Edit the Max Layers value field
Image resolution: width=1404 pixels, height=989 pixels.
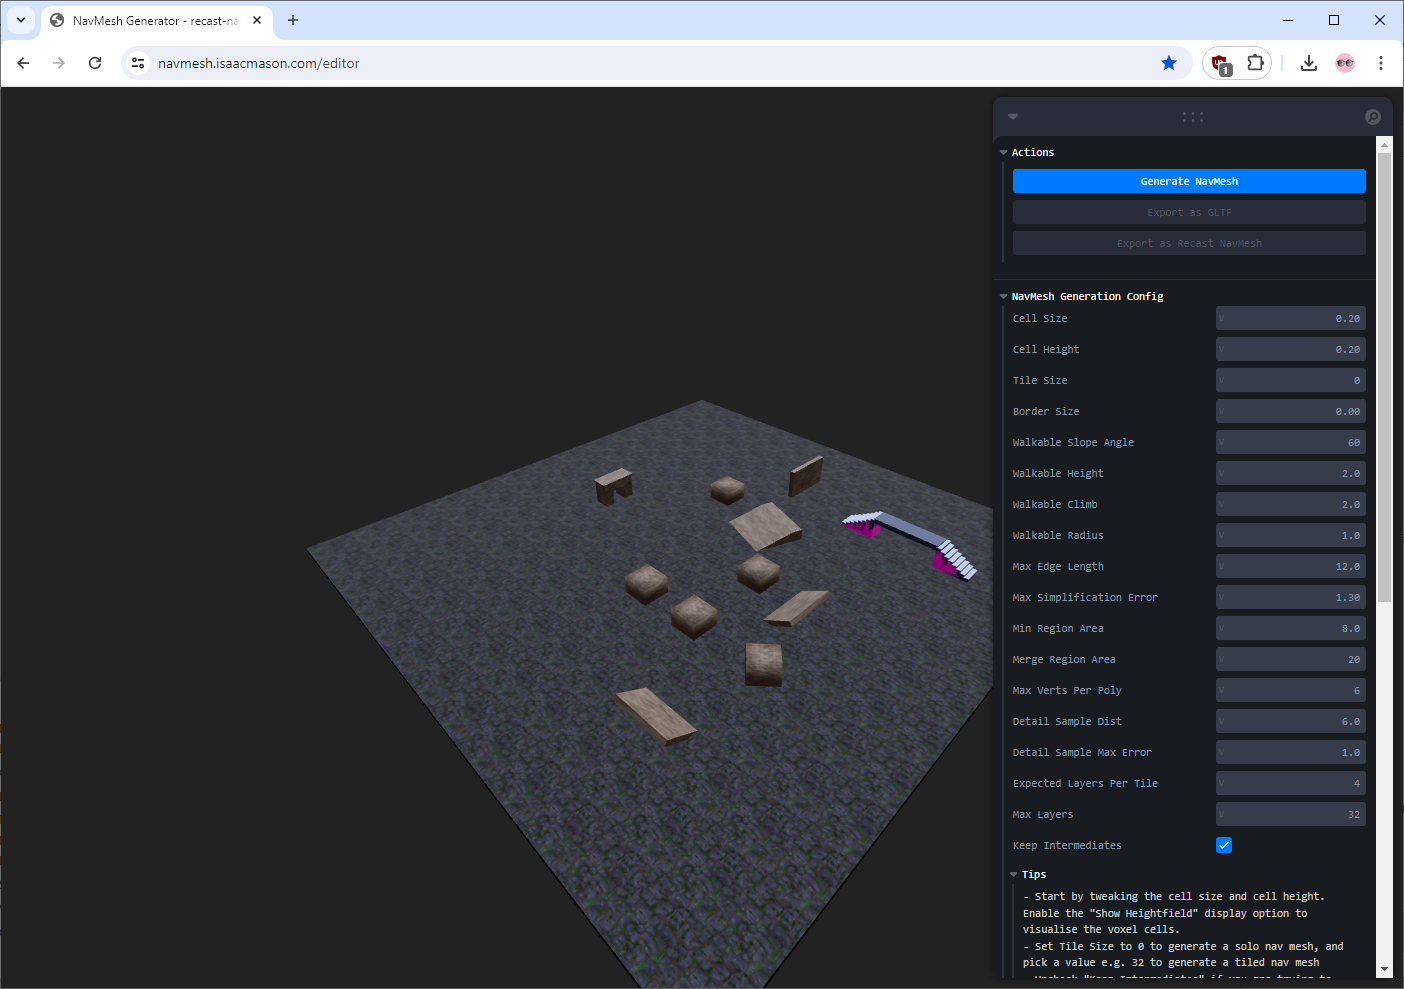pos(1290,814)
